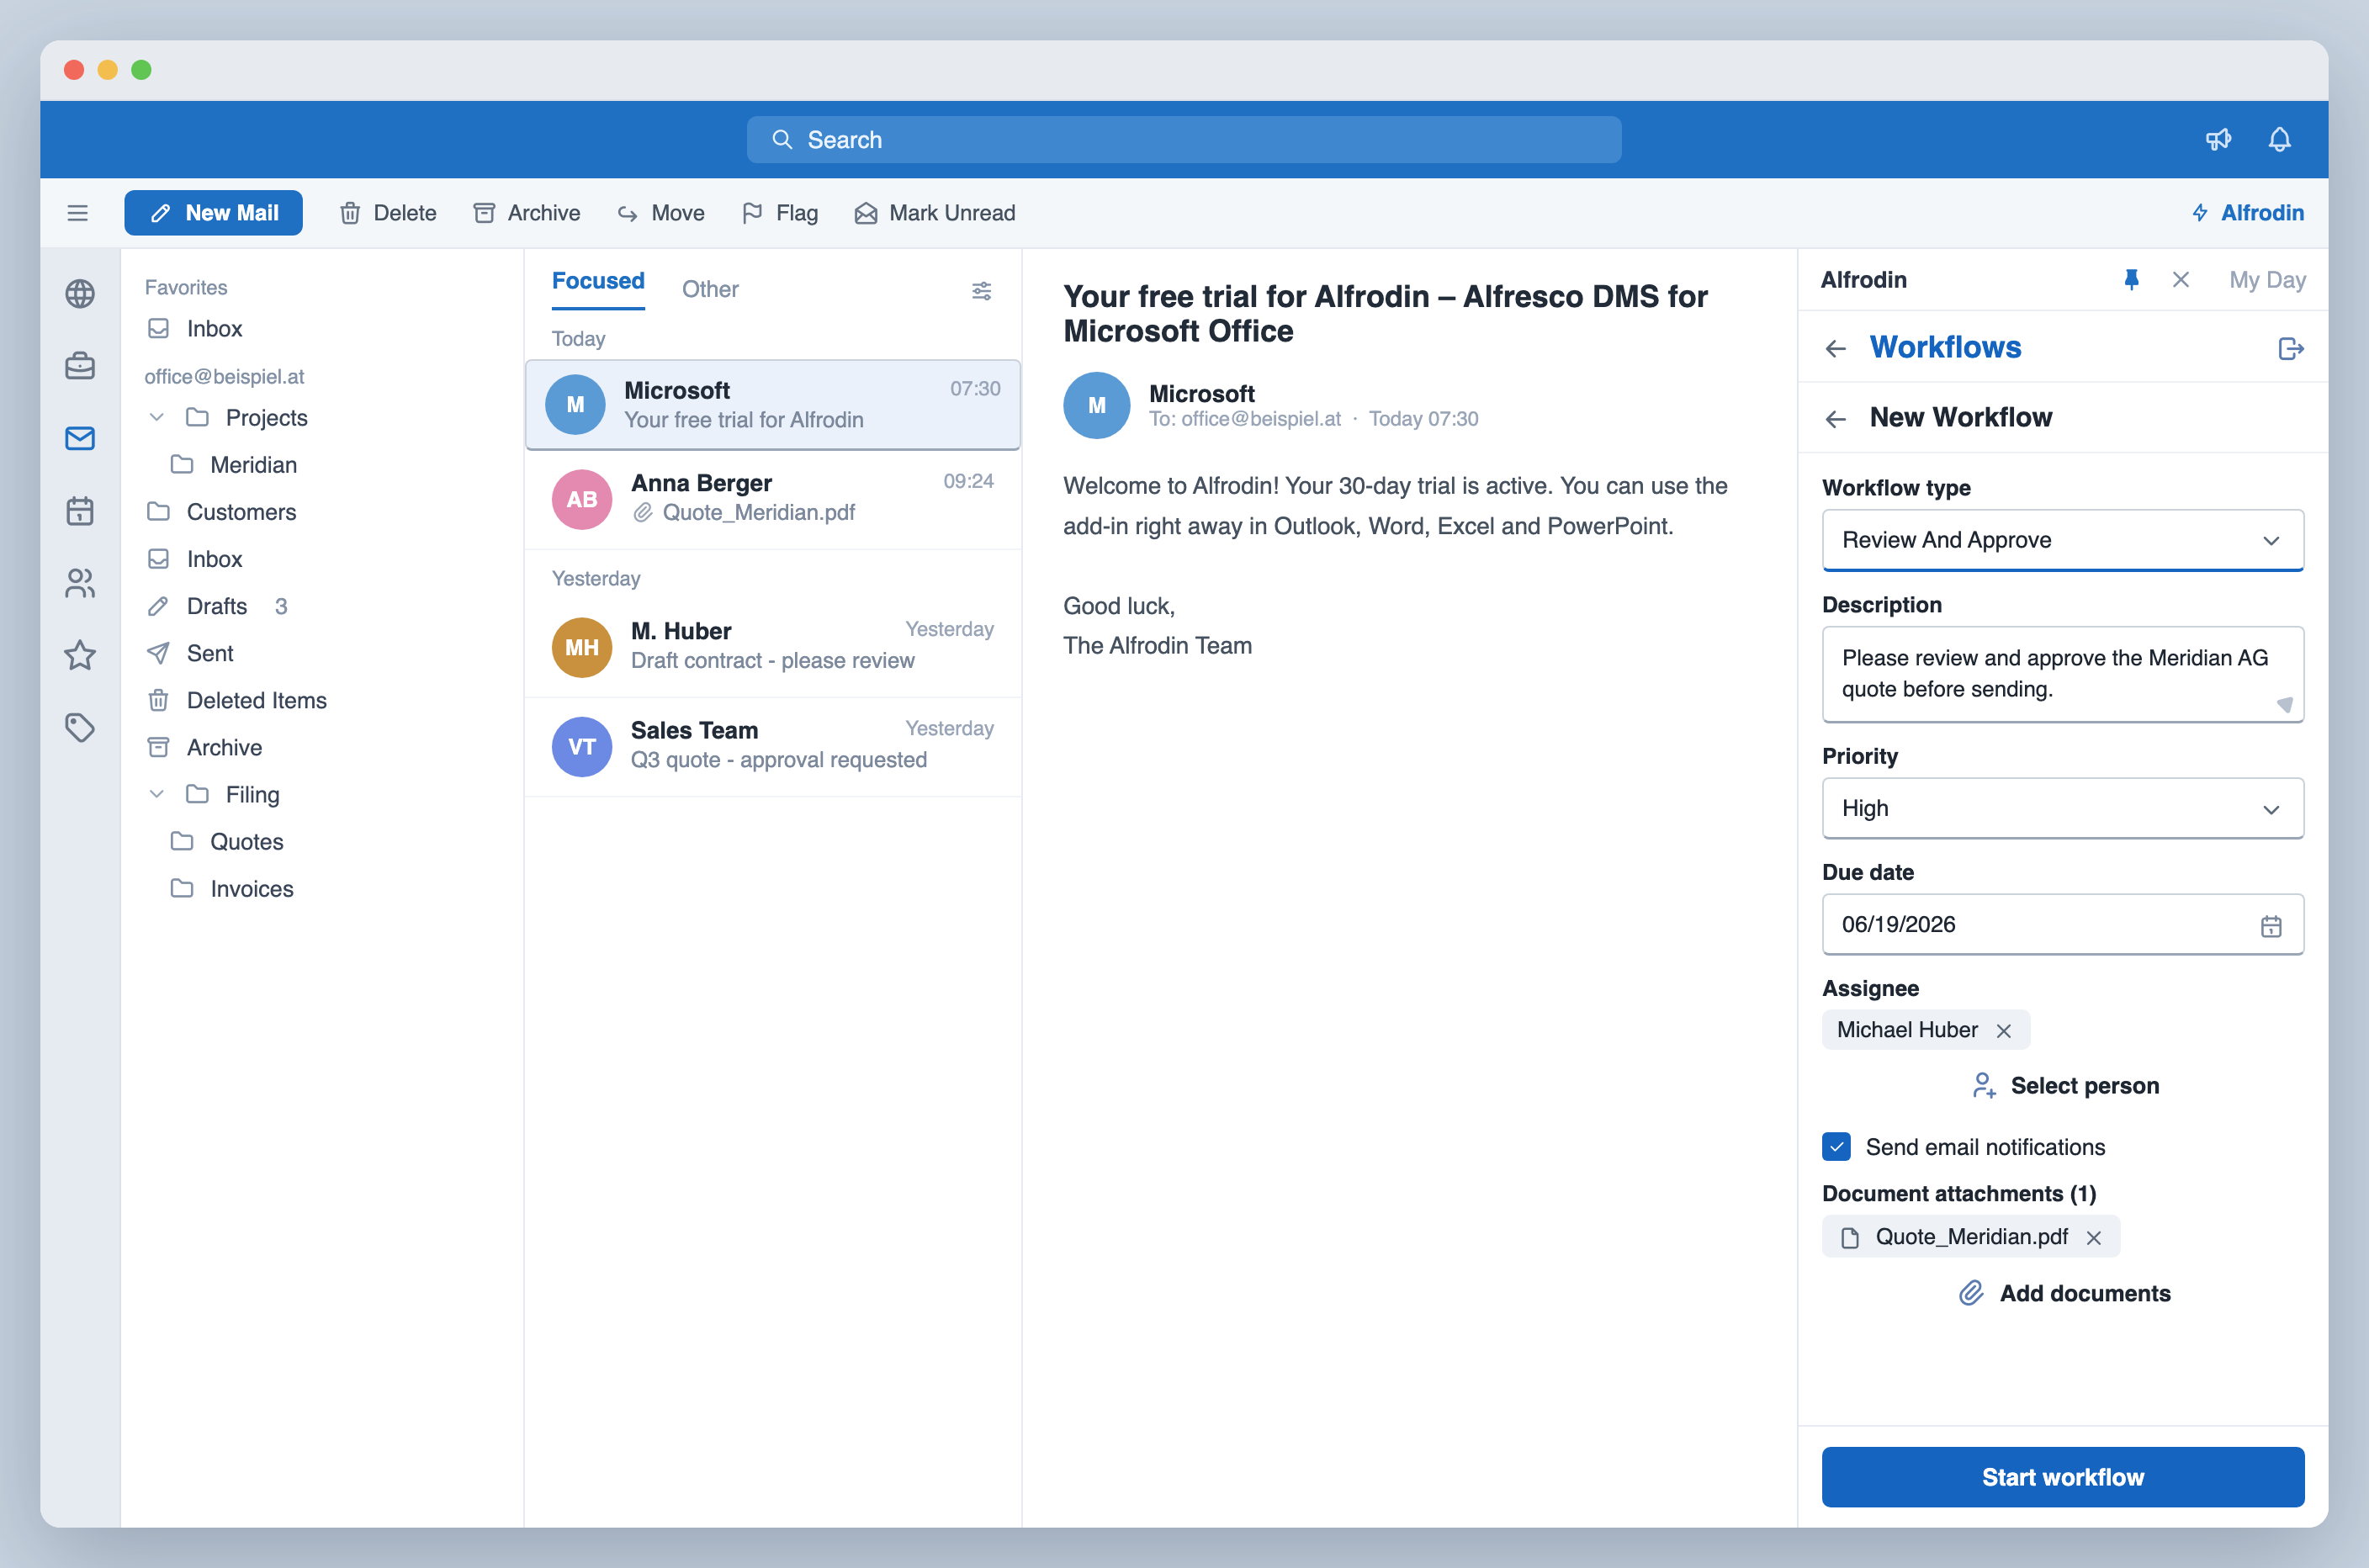Click the Alfrodin add-in button in toolbar
Viewport: 2369px width, 1568px height.
(x=2248, y=213)
